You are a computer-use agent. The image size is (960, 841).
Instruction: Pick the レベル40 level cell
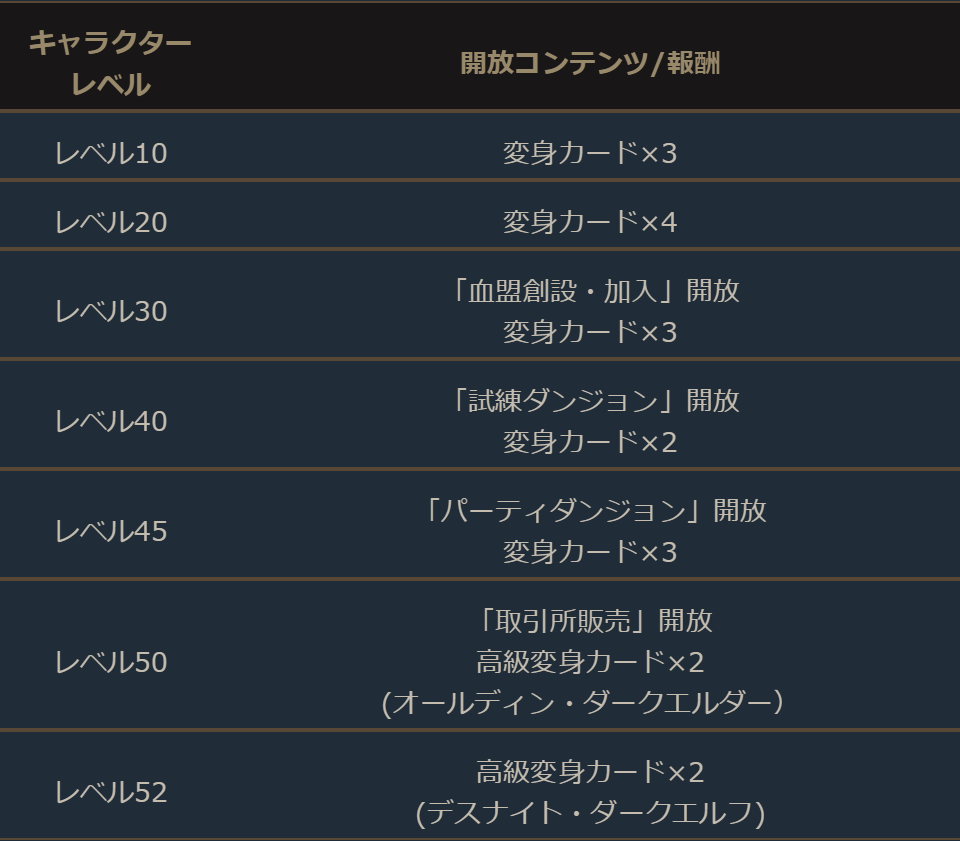pyautogui.click(x=111, y=422)
